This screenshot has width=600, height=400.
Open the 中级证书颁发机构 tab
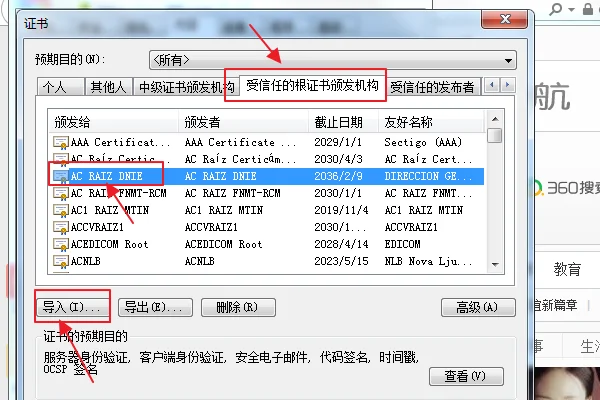click(x=186, y=87)
